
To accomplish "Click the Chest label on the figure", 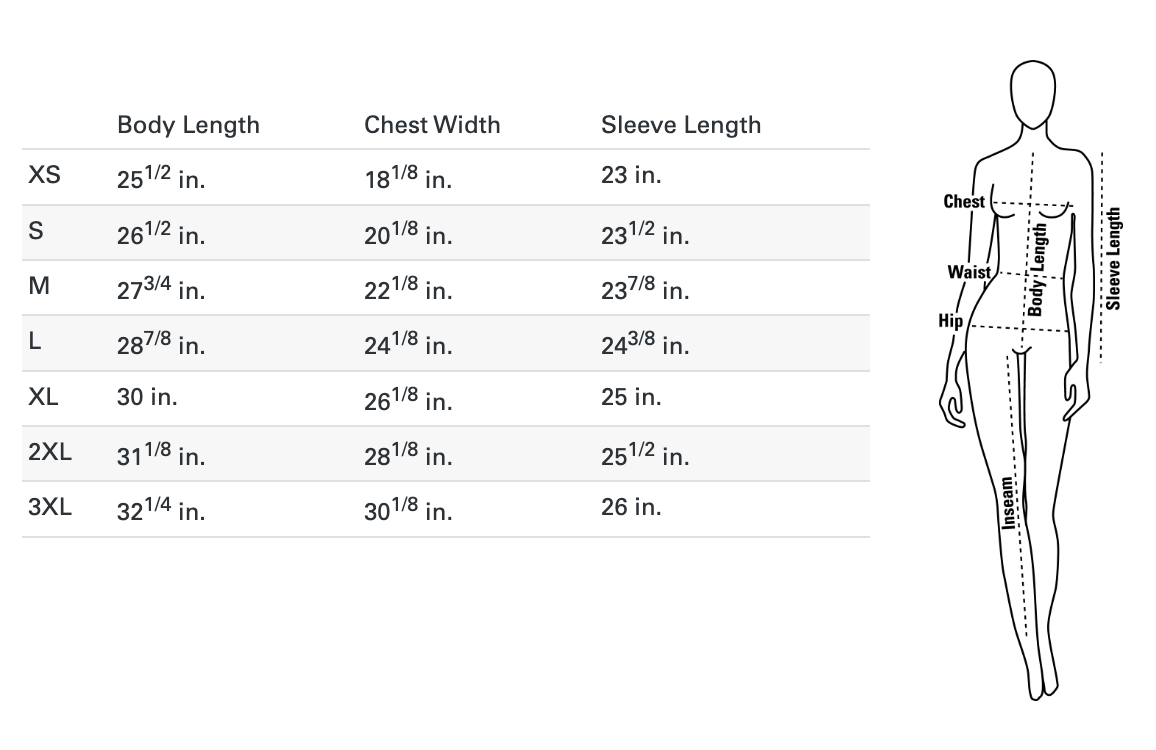I will 964,202.
